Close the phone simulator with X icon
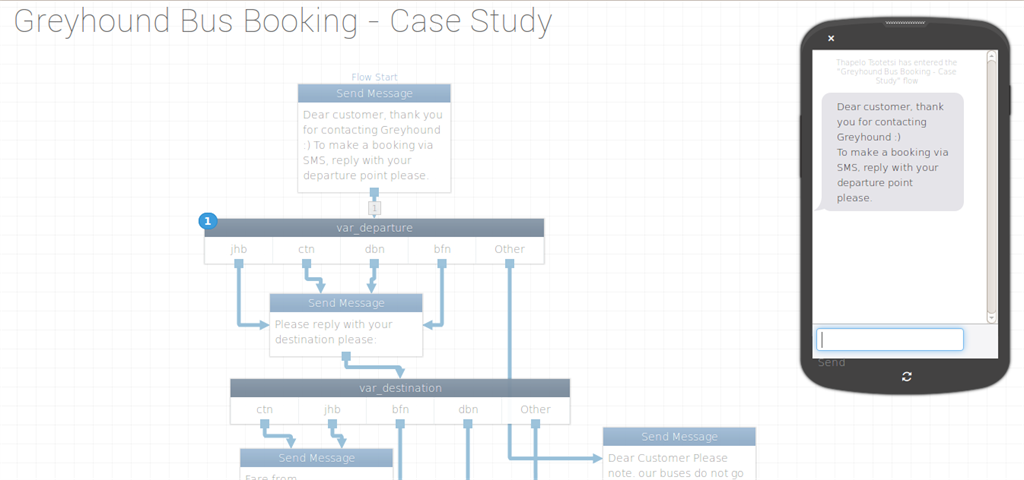 [x=831, y=39]
